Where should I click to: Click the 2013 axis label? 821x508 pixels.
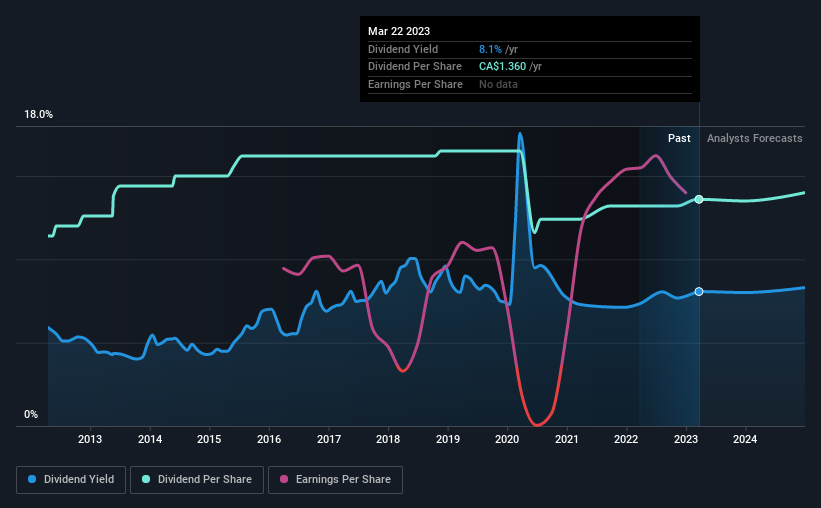pyautogui.click(x=90, y=439)
